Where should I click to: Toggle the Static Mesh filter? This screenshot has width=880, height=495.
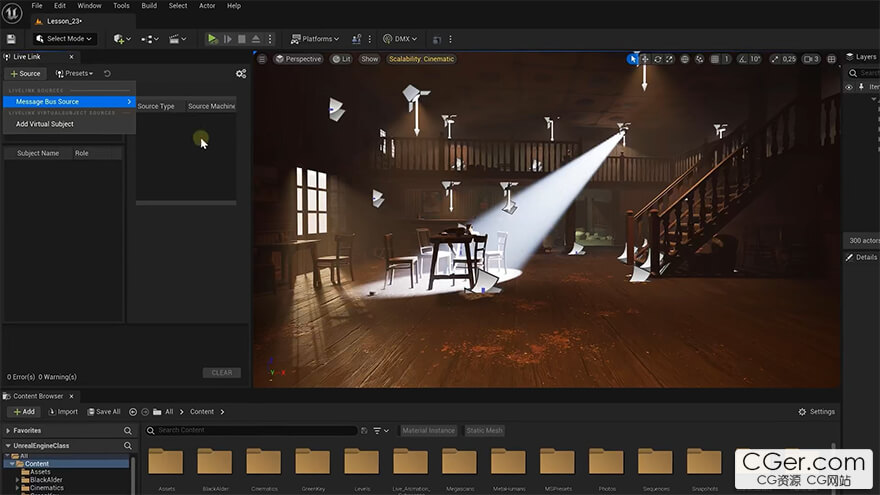coord(484,430)
